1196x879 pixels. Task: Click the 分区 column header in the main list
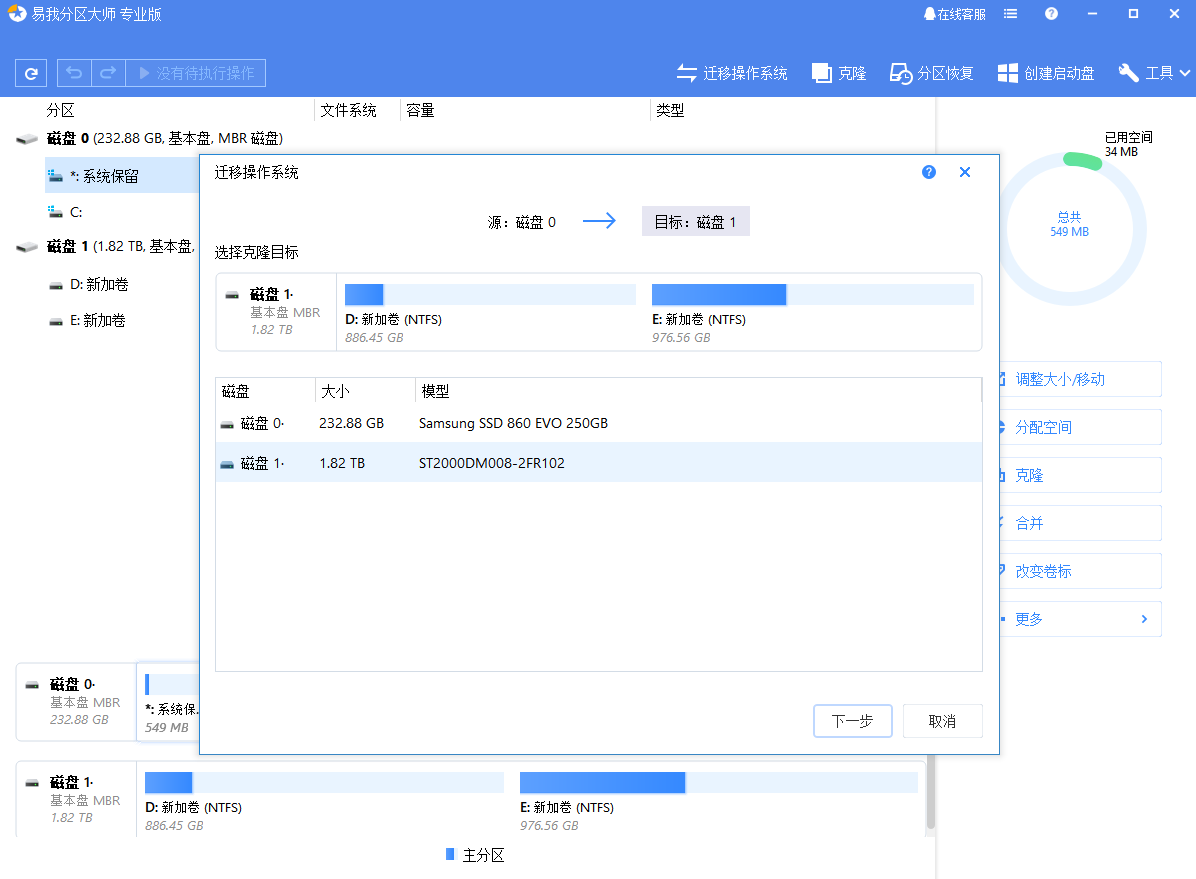click(60, 111)
